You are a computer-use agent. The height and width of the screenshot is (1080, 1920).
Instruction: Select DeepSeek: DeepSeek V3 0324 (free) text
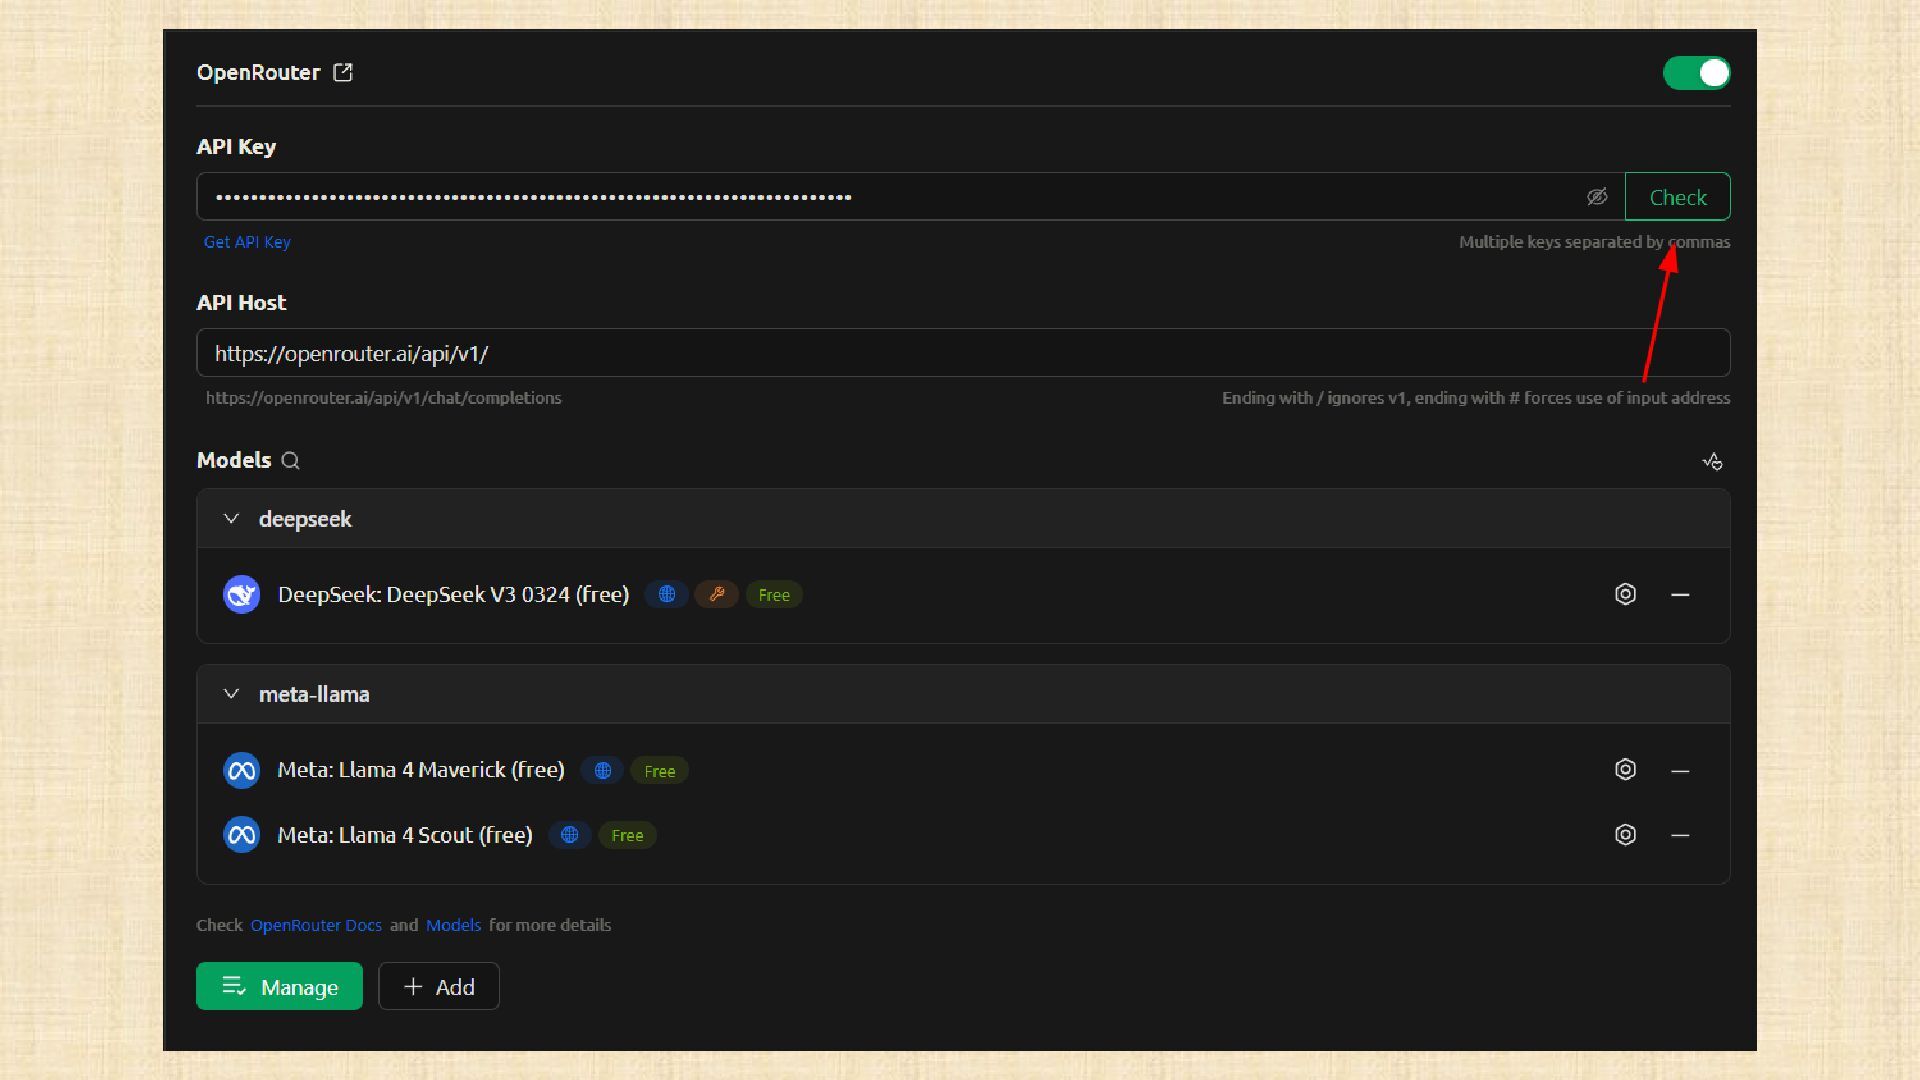(453, 595)
